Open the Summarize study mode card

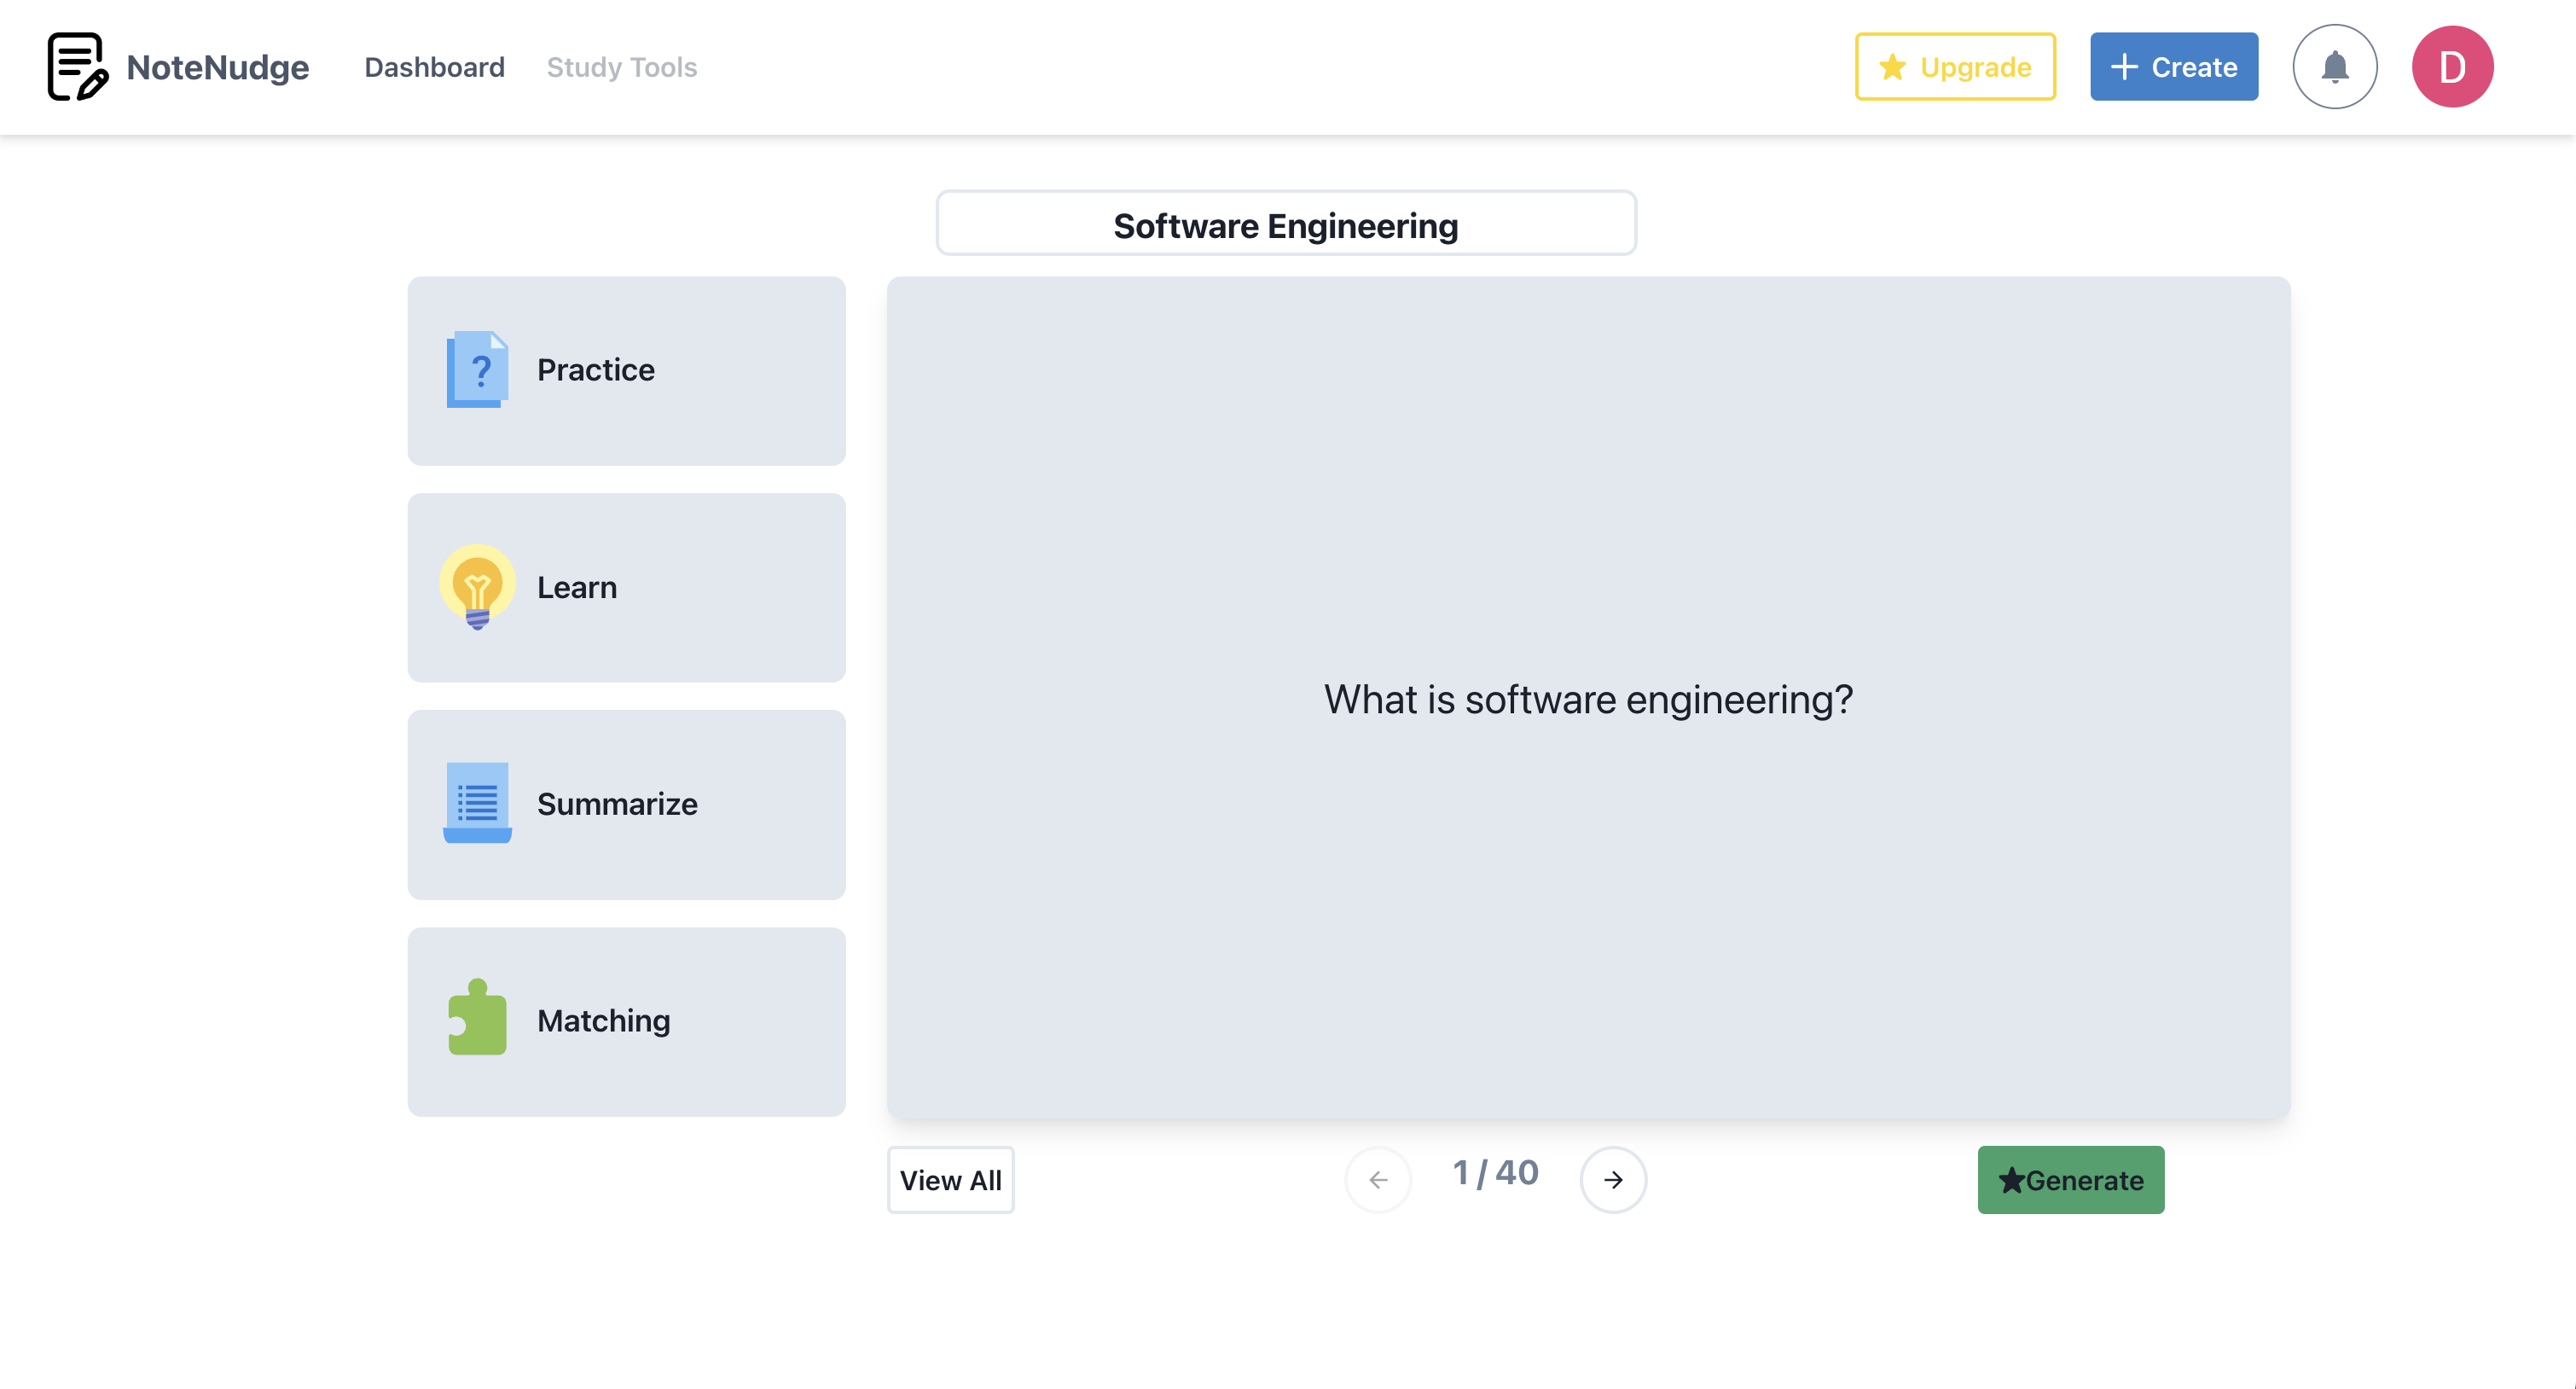[x=627, y=805]
